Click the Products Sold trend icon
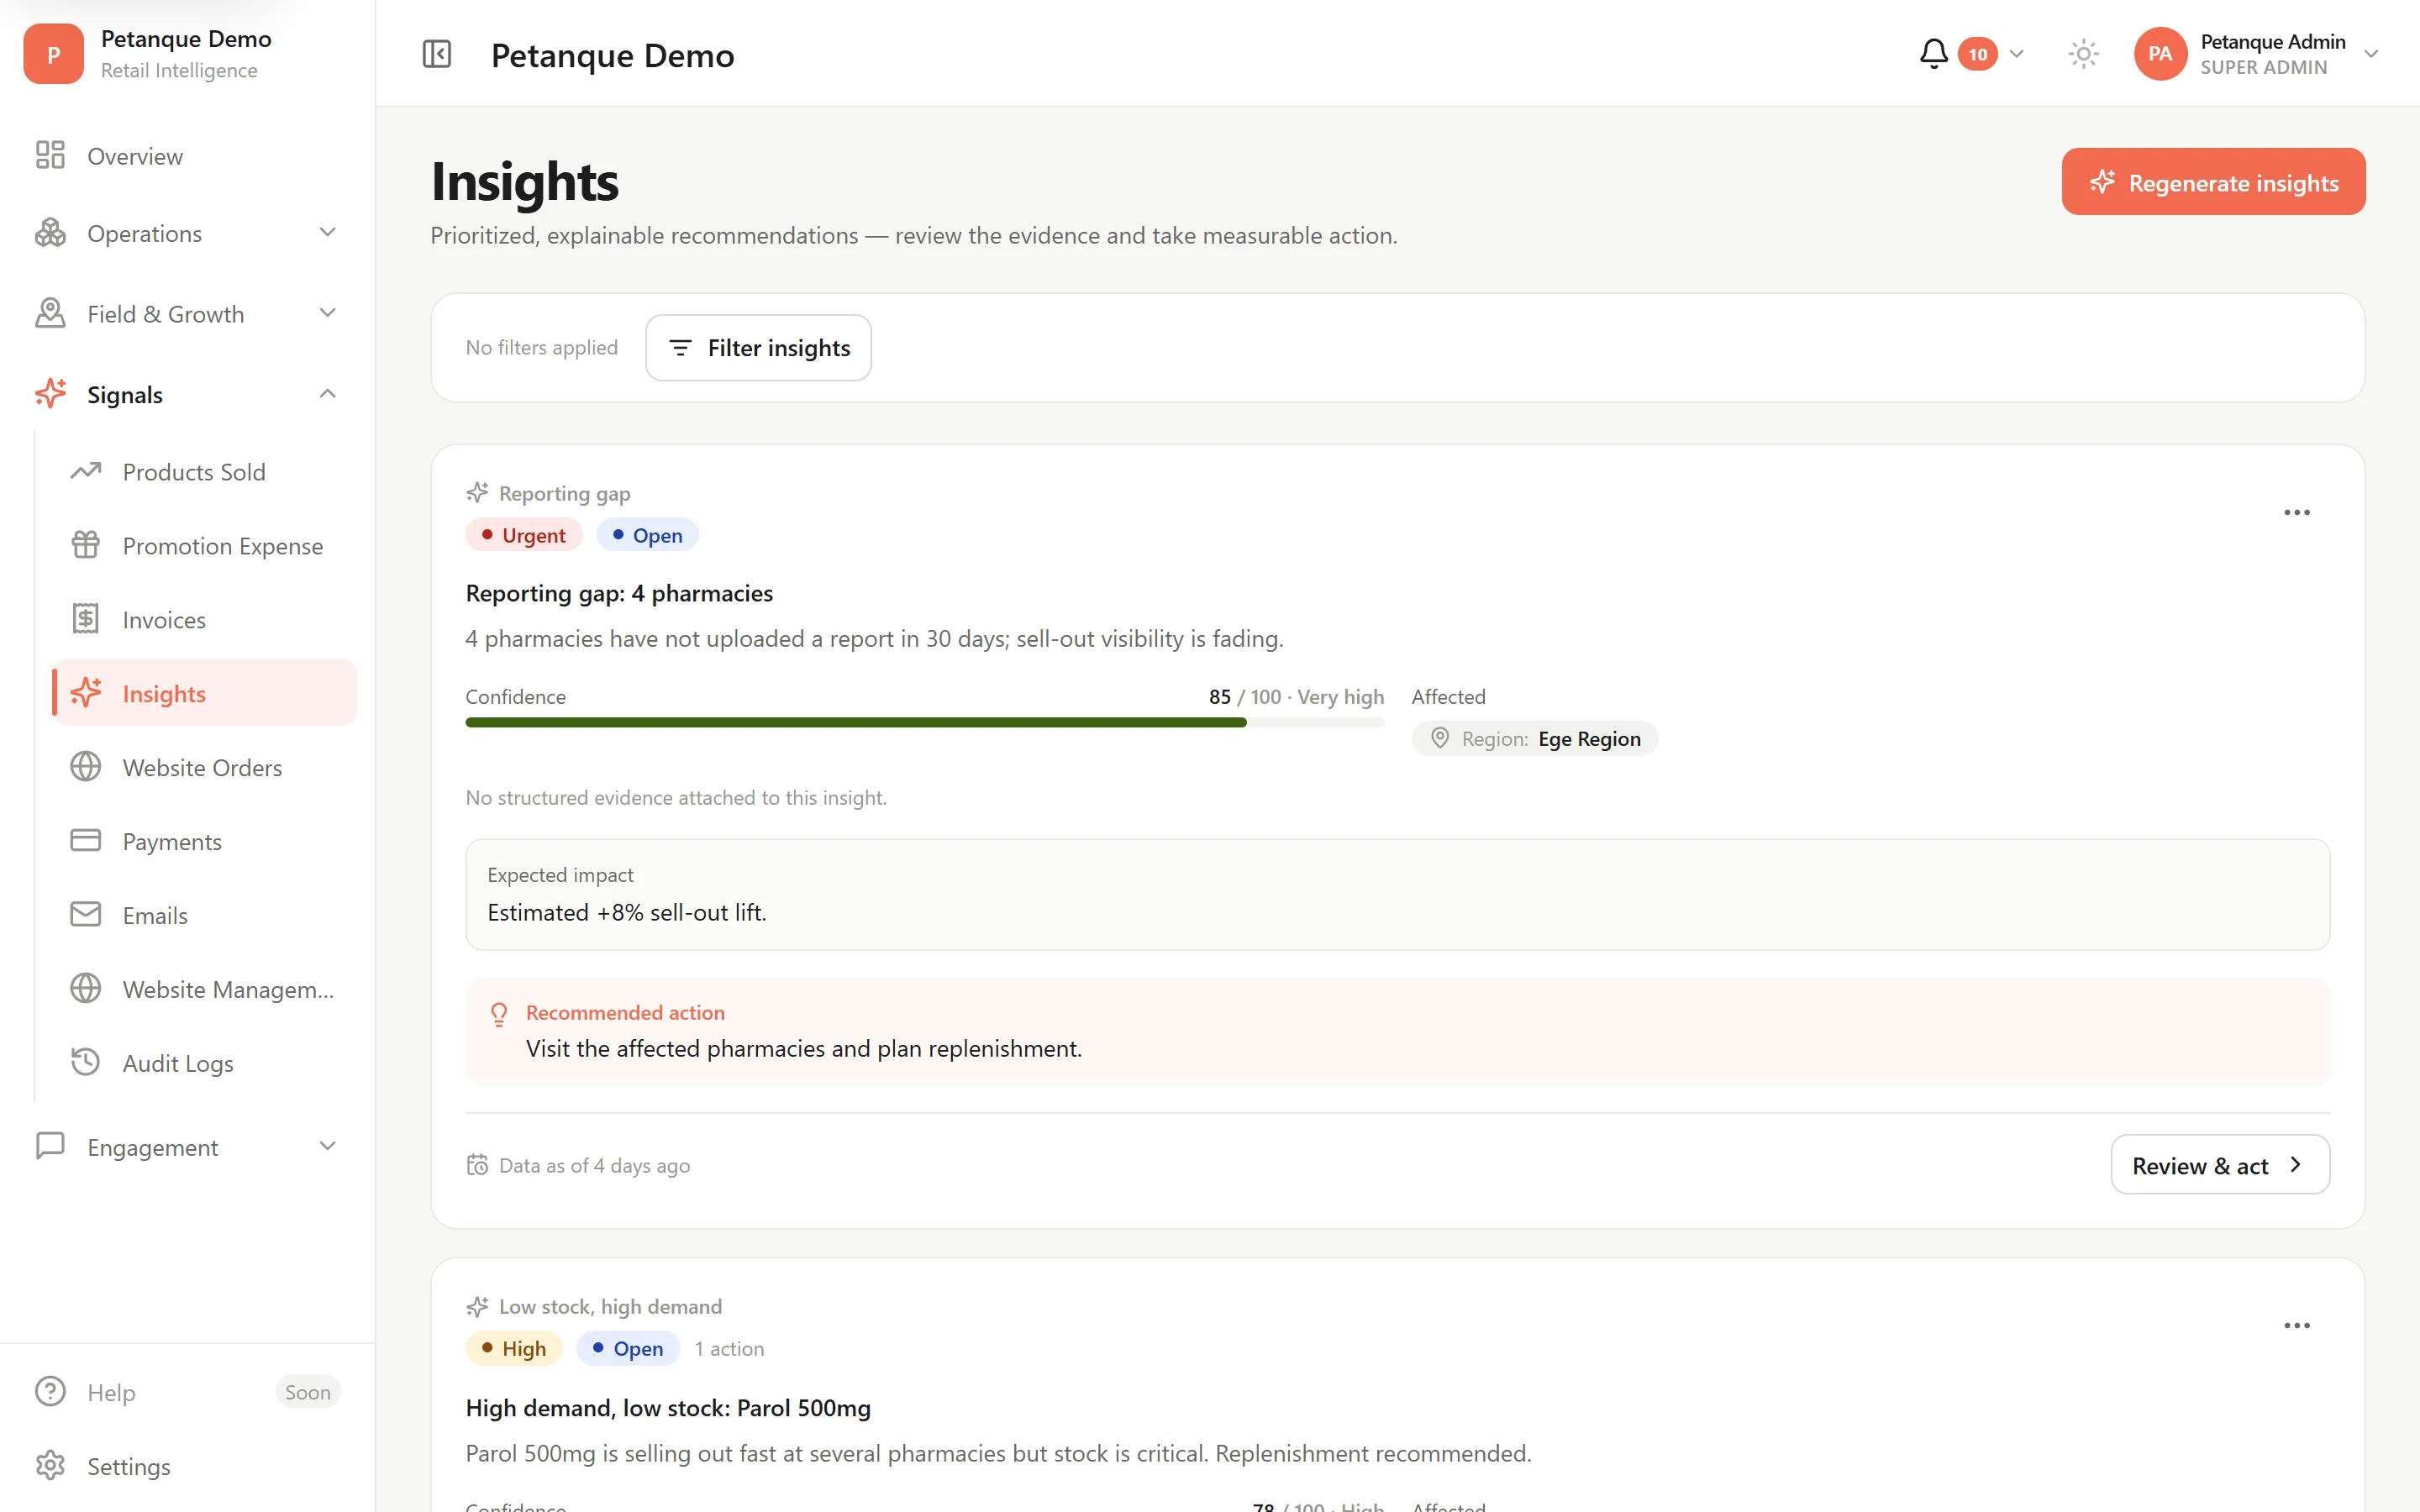 click(86, 471)
